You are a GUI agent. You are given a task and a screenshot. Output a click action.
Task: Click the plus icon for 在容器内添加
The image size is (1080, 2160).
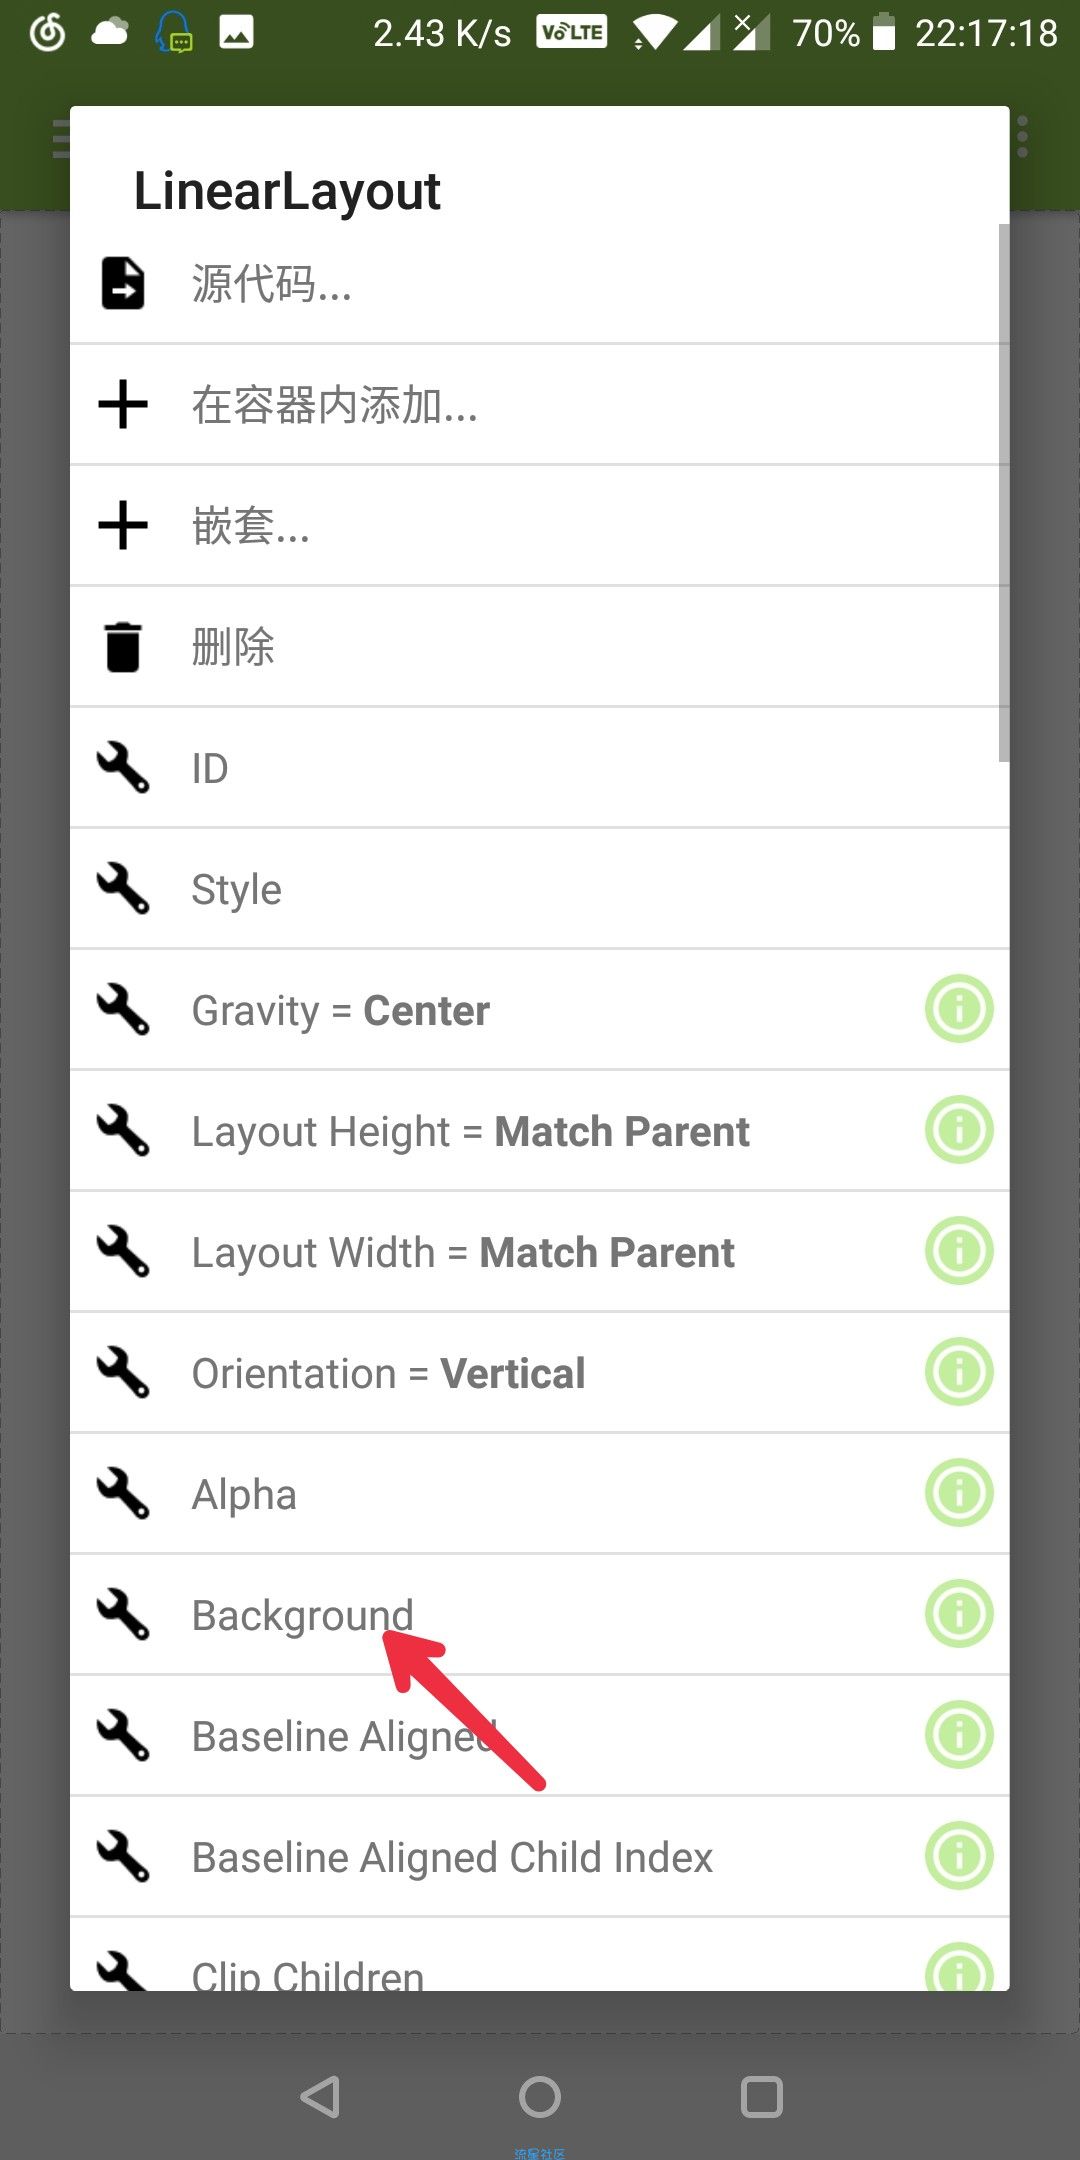123,404
